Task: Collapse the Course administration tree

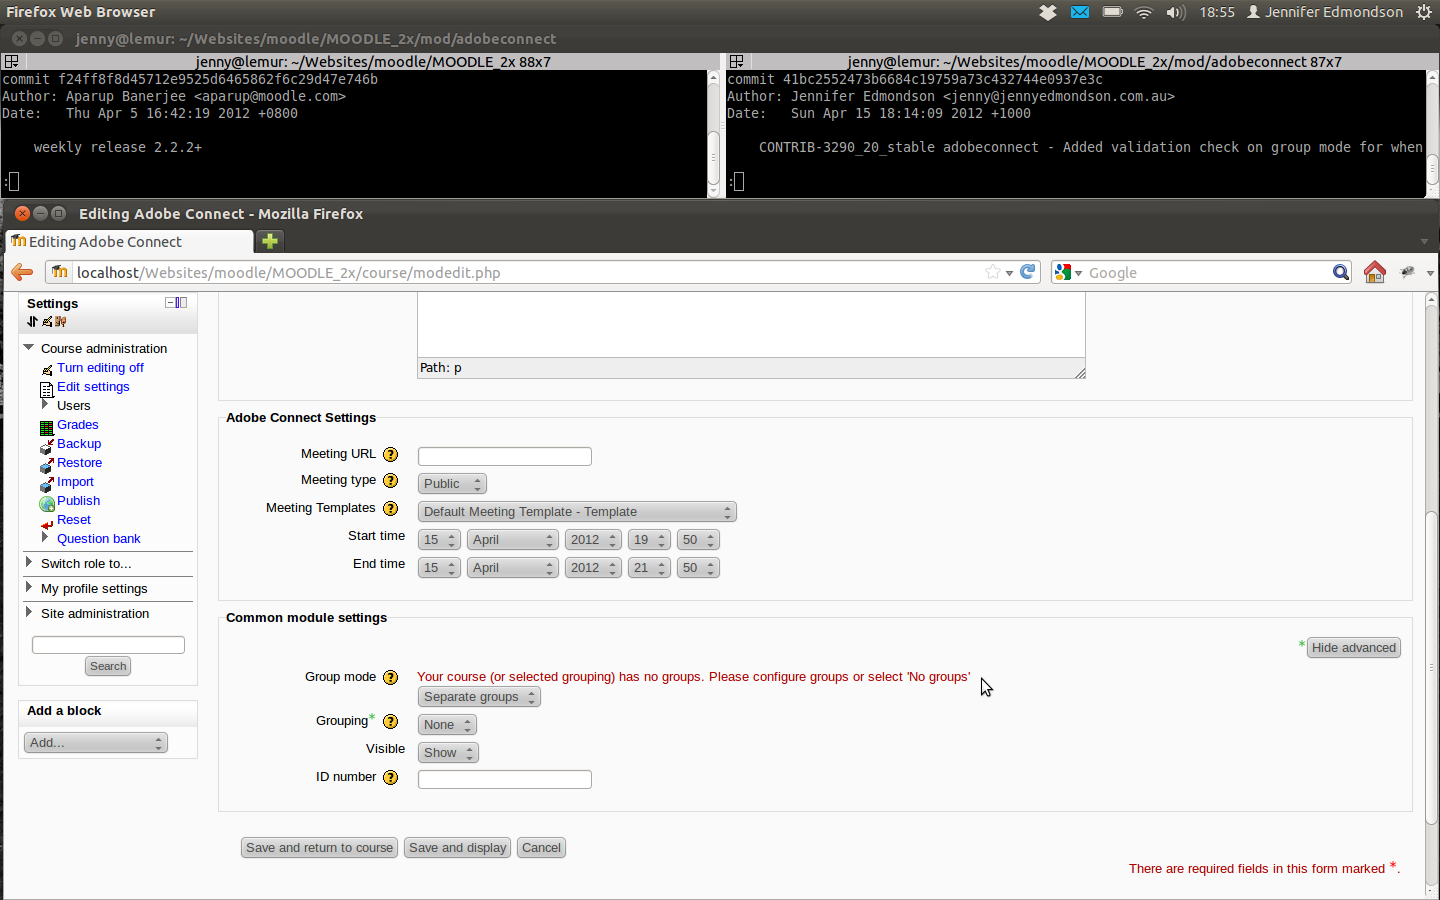Action: coord(29,347)
